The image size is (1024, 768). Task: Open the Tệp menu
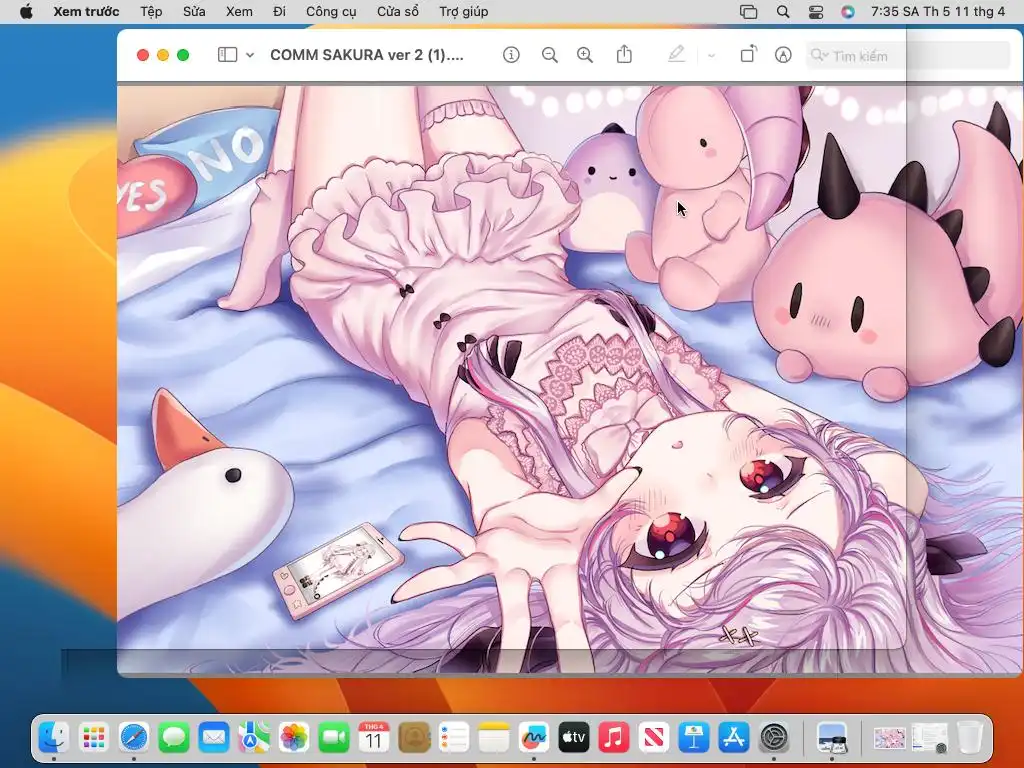(151, 12)
